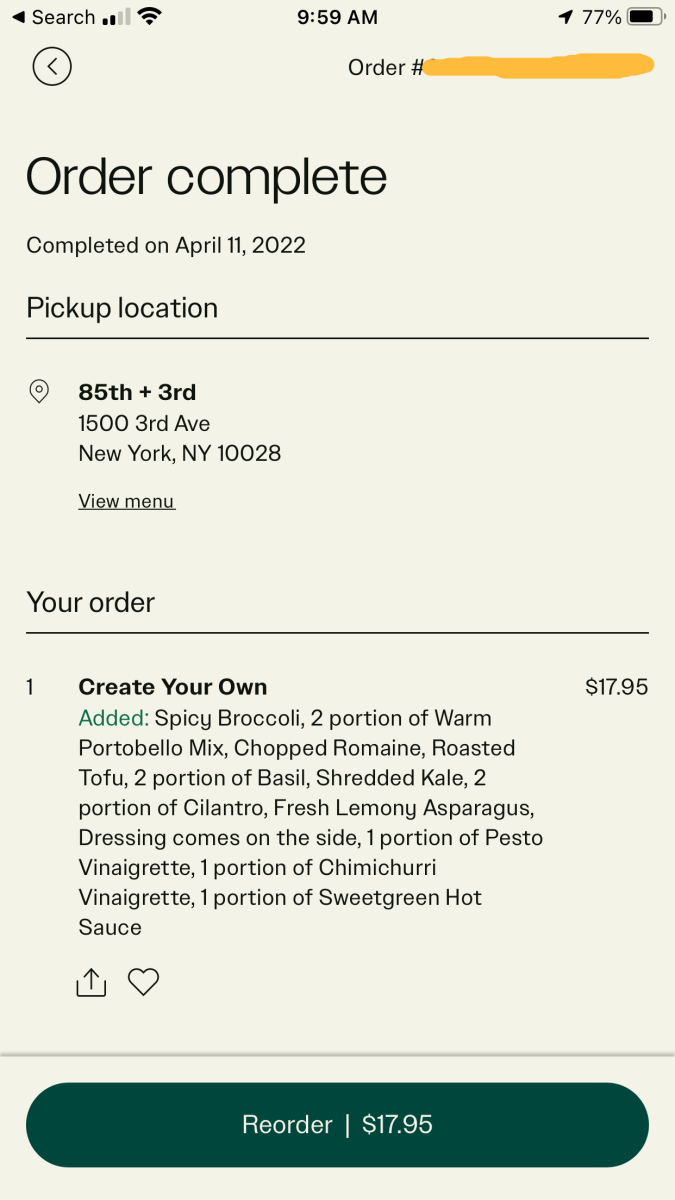This screenshot has height=1200, width=675.
Task: Tap the Order complete heading
Action: [x=206, y=177]
